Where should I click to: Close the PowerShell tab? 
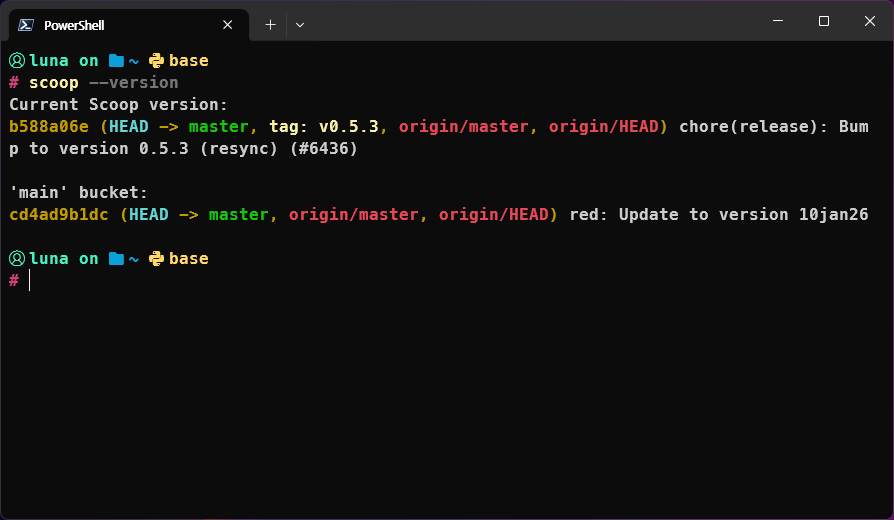(x=227, y=25)
